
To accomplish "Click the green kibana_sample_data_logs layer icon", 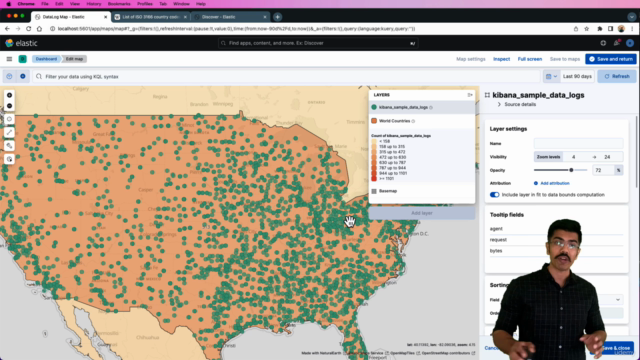I will pos(374,107).
